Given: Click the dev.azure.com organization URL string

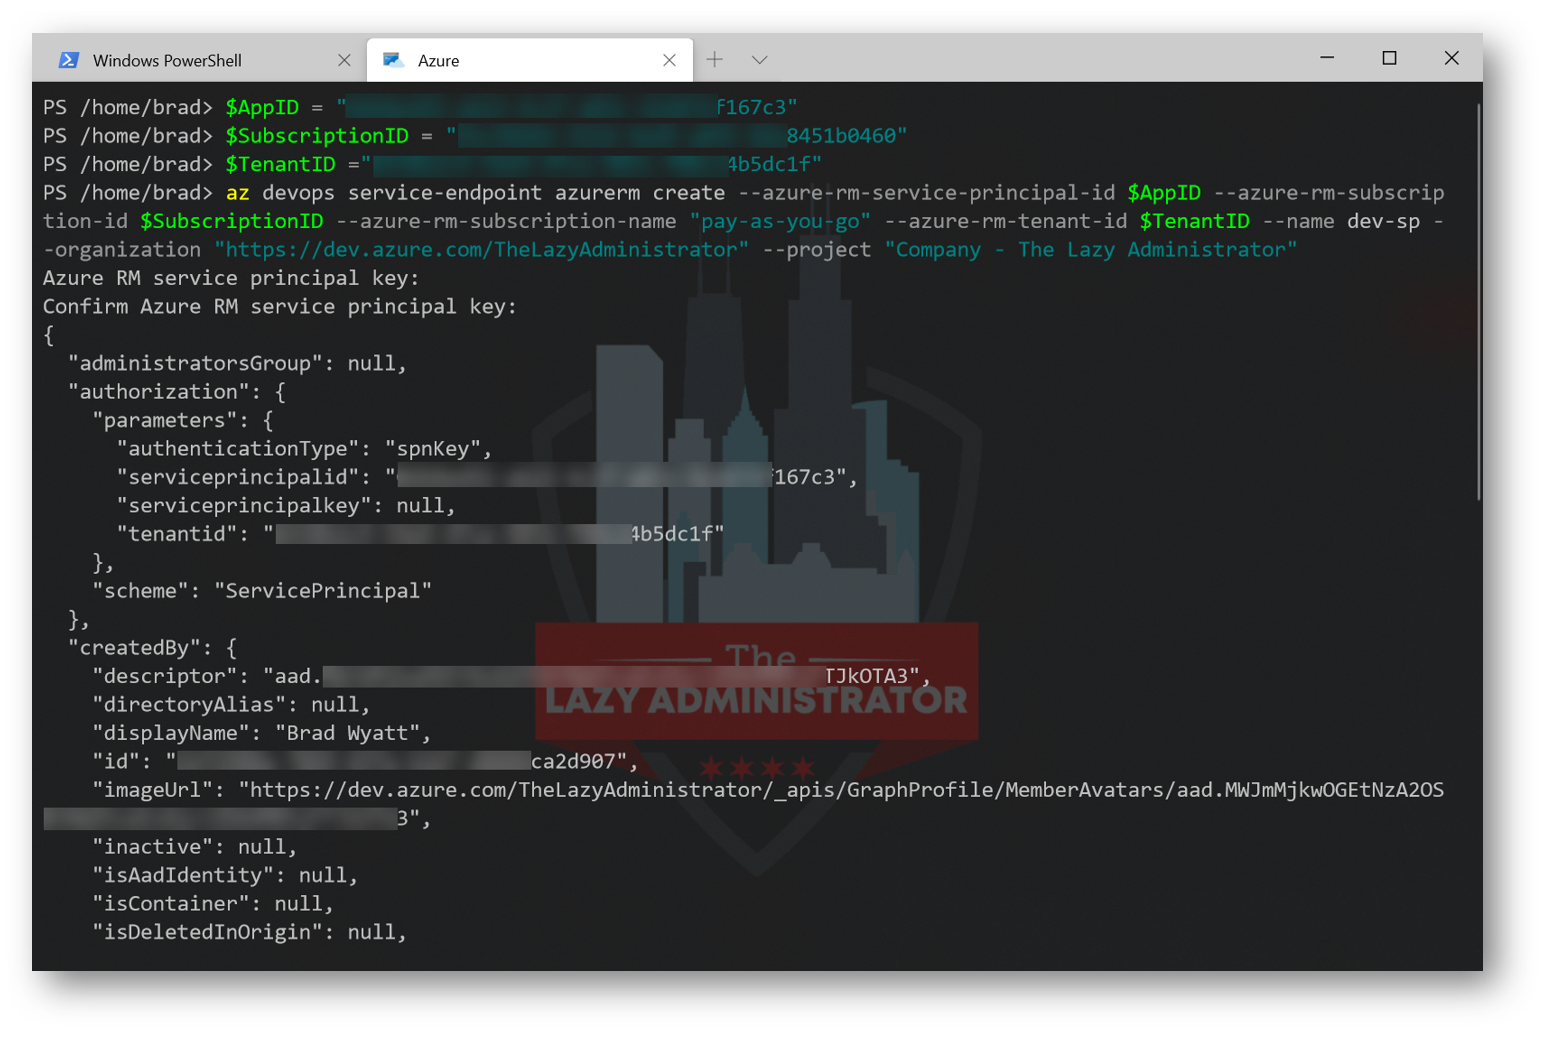Looking at the screenshot, I should coord(481,249).
